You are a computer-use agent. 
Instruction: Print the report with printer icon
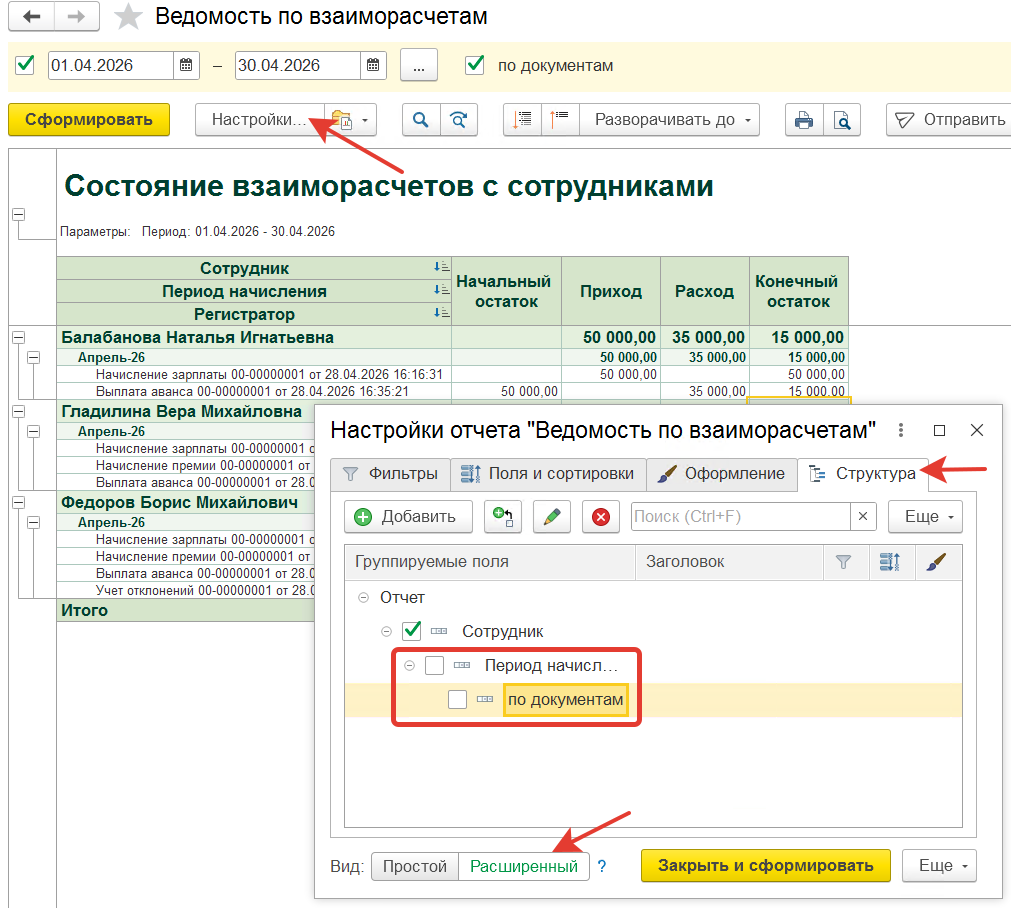pyautogui.click(x=804, y=120)
